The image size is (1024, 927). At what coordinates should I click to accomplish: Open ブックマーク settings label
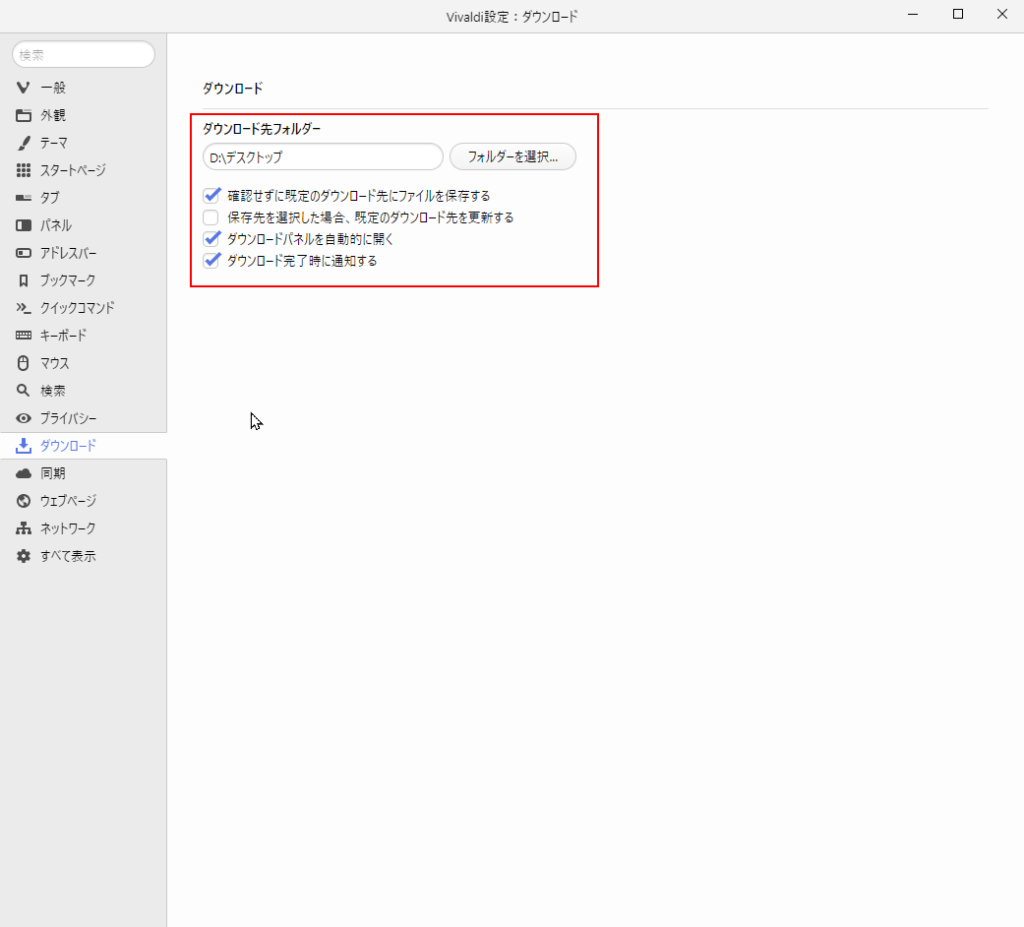point(68,280)
